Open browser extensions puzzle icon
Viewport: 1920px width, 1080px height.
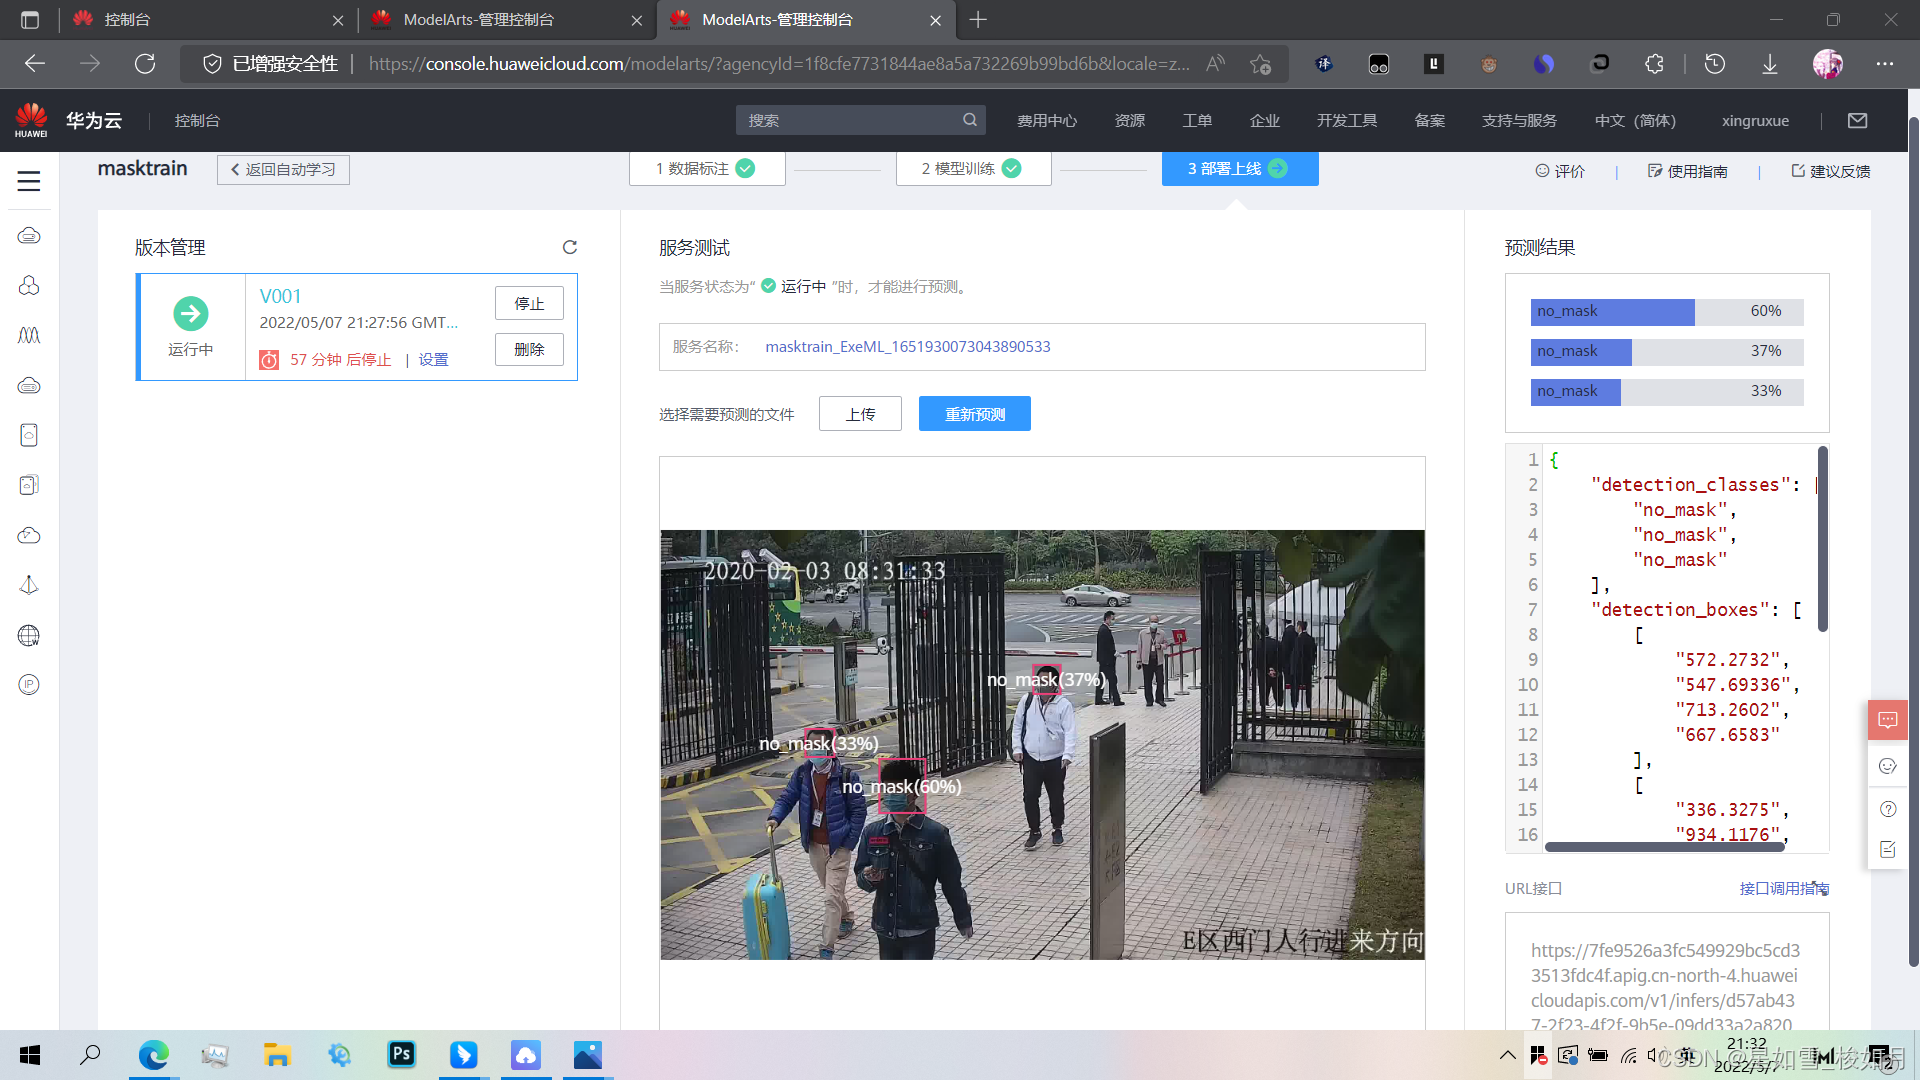[1655, 64]
